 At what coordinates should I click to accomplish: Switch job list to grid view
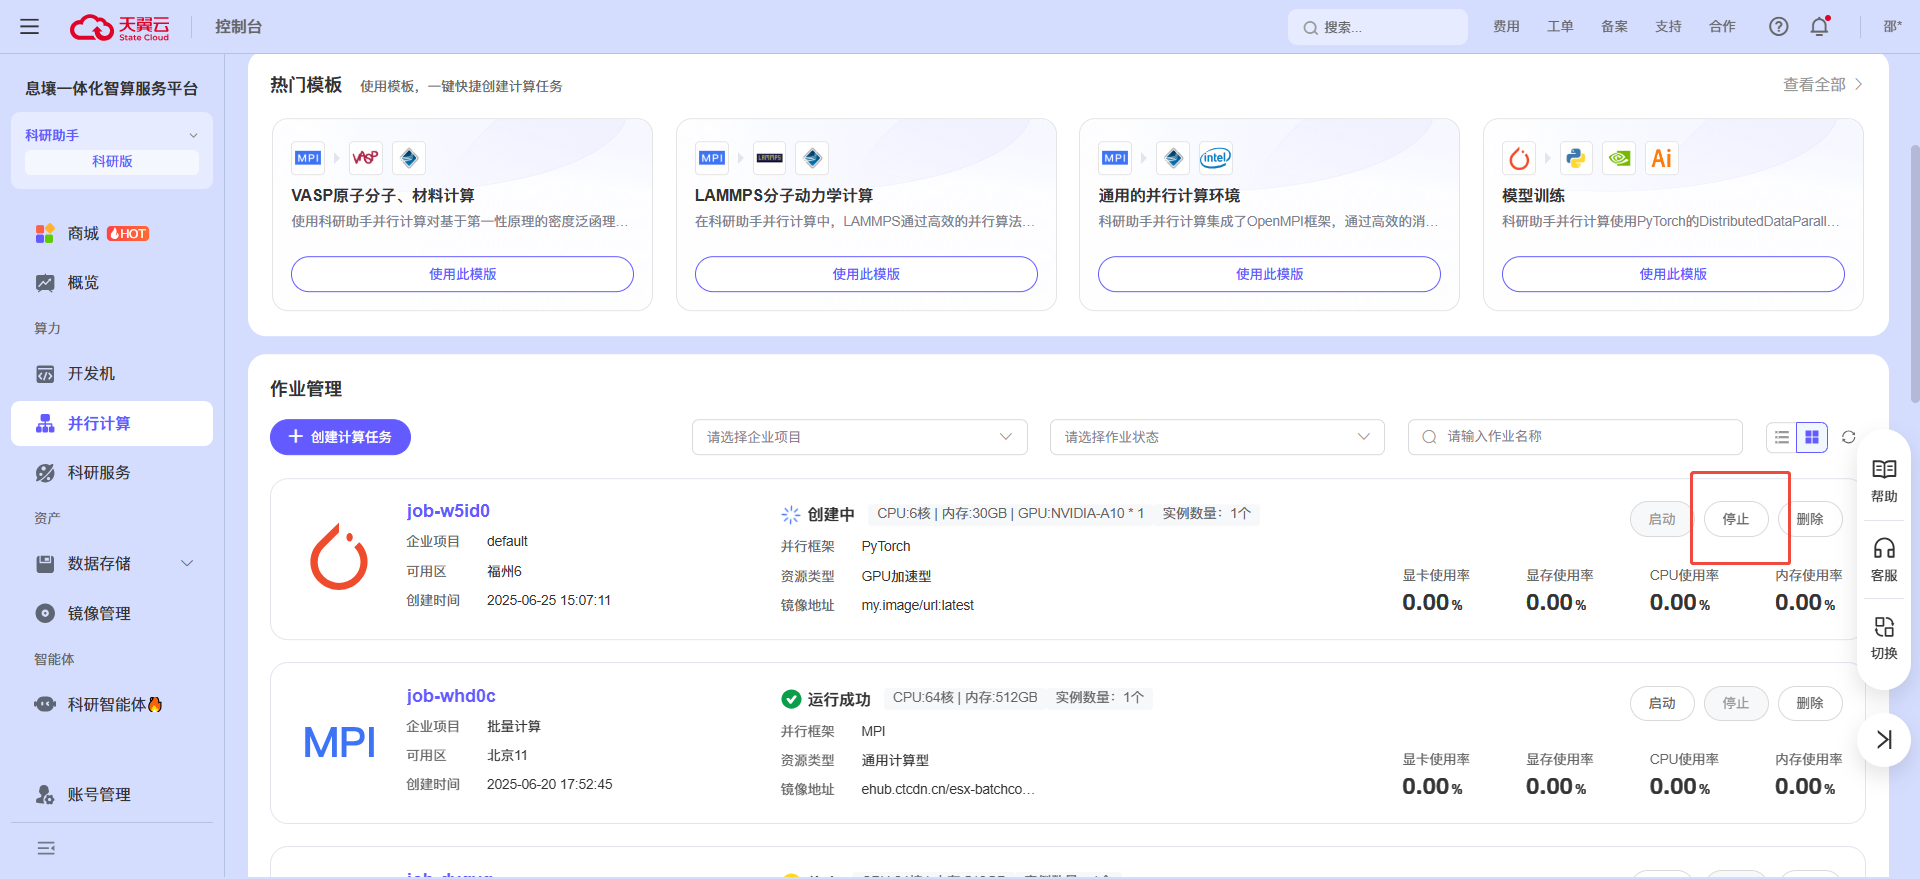(1812, 437)
